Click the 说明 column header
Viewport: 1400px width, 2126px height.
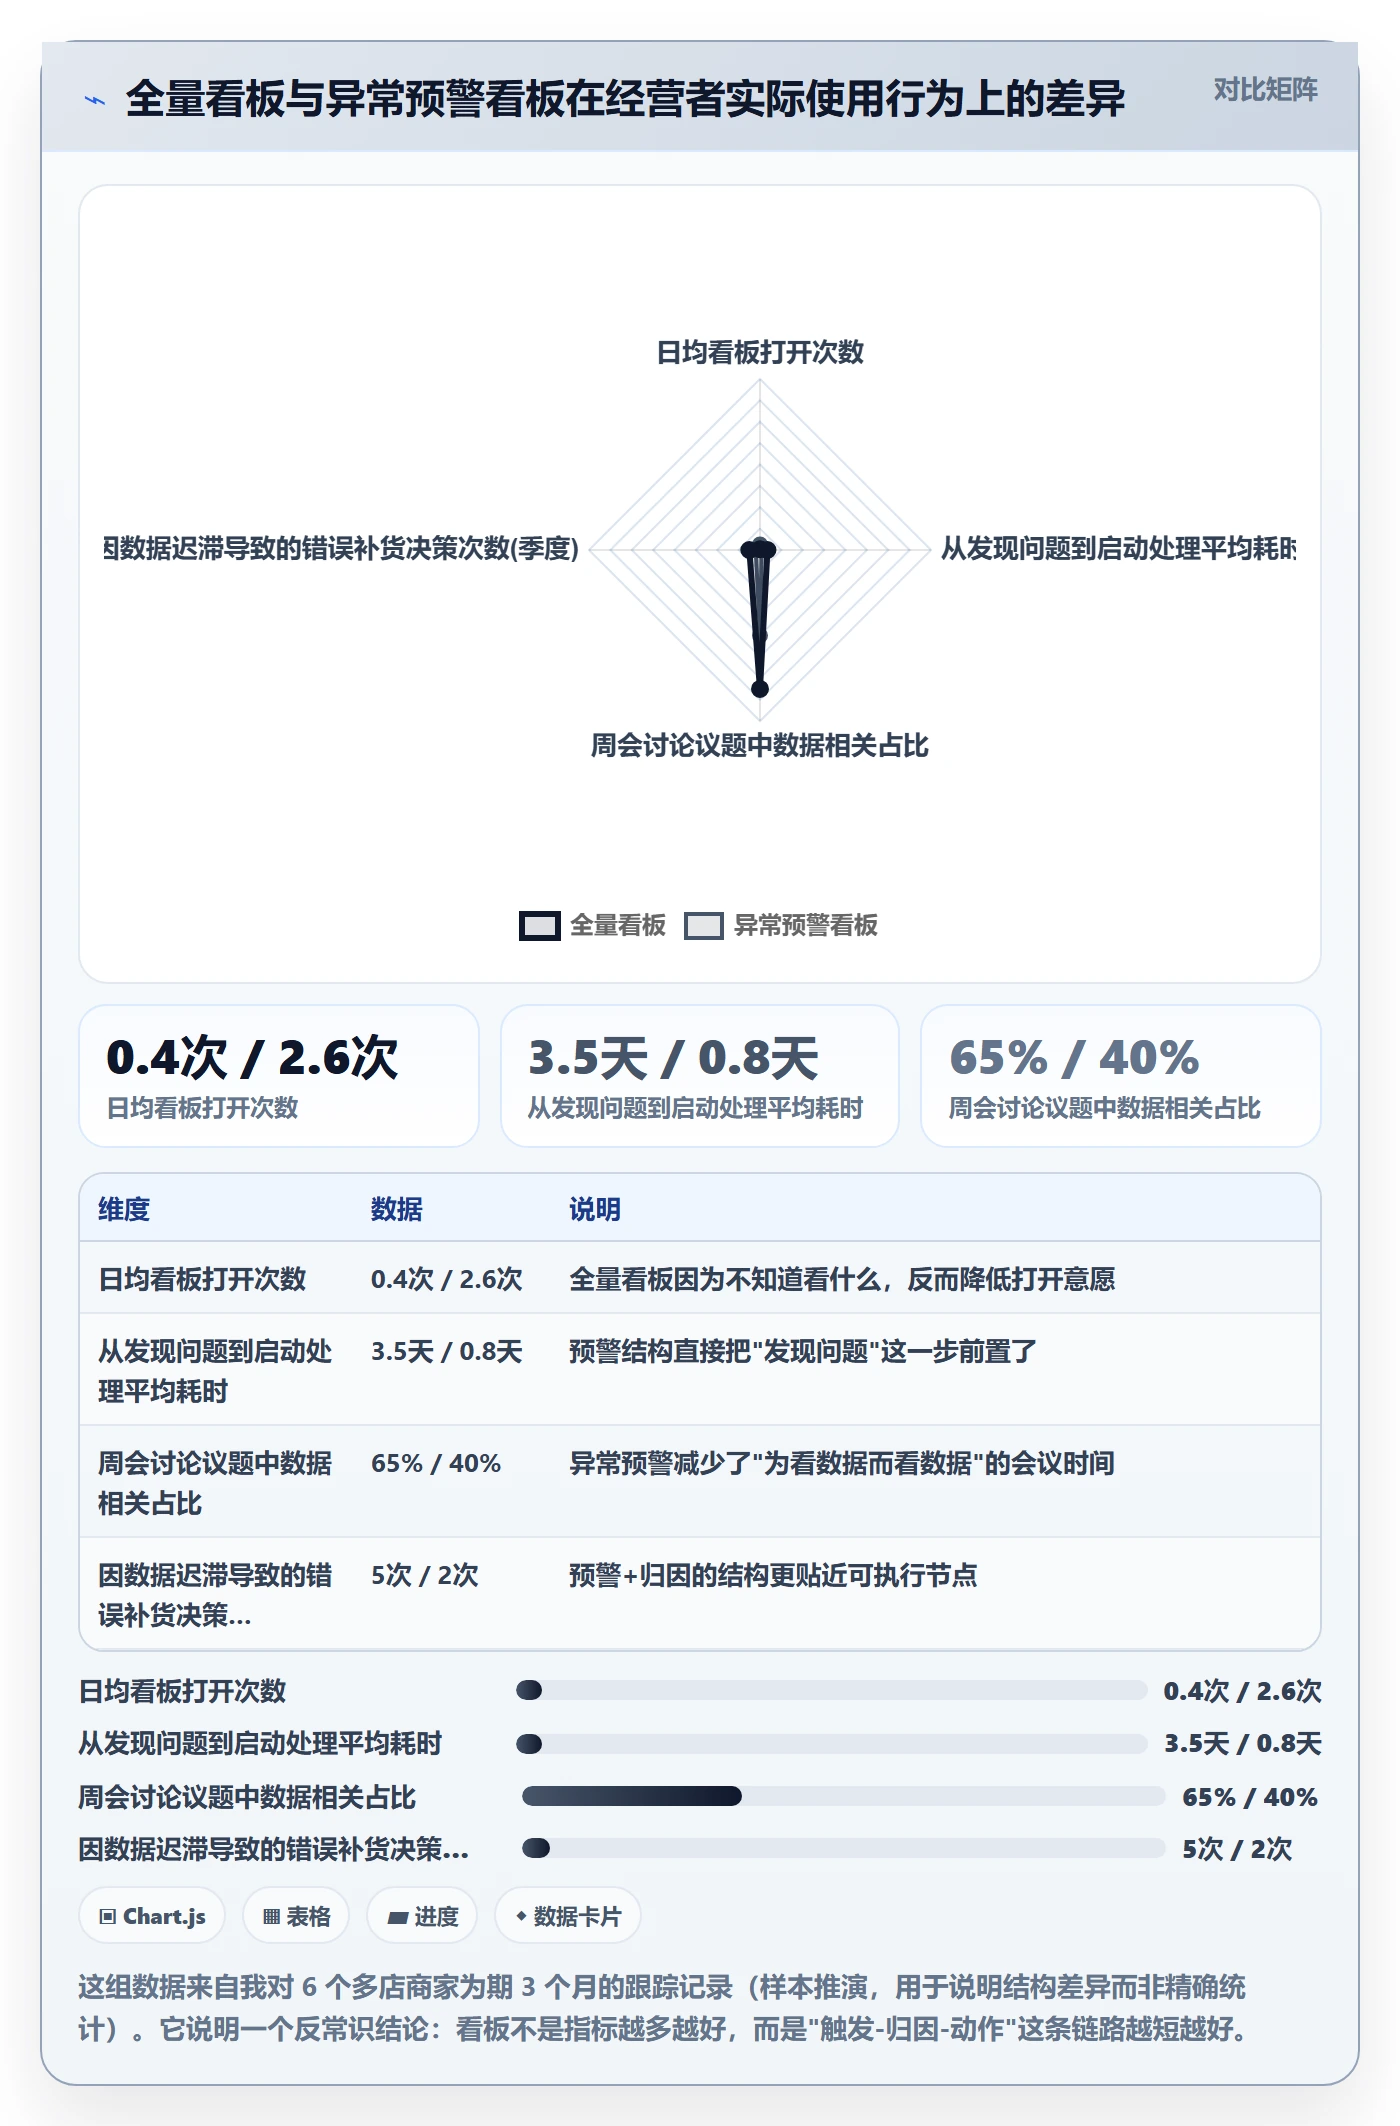point(595,1209)
